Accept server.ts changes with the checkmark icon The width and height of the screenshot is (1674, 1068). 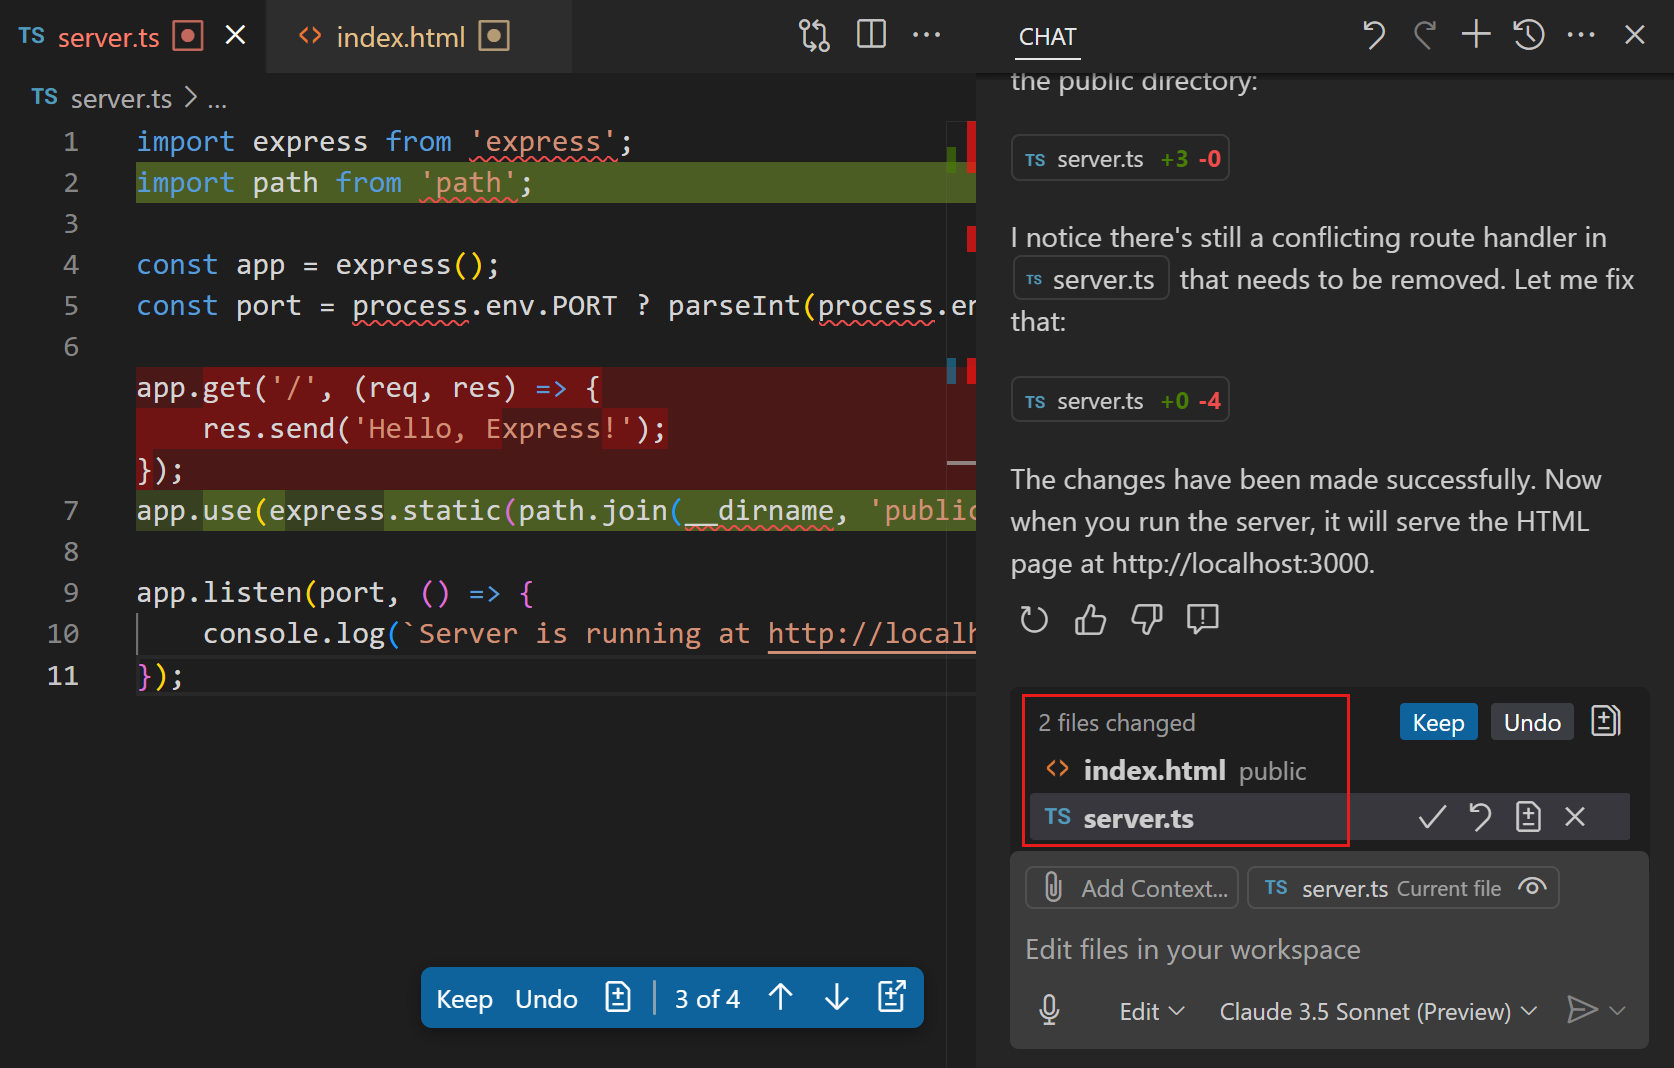(x=1432, y=817)
